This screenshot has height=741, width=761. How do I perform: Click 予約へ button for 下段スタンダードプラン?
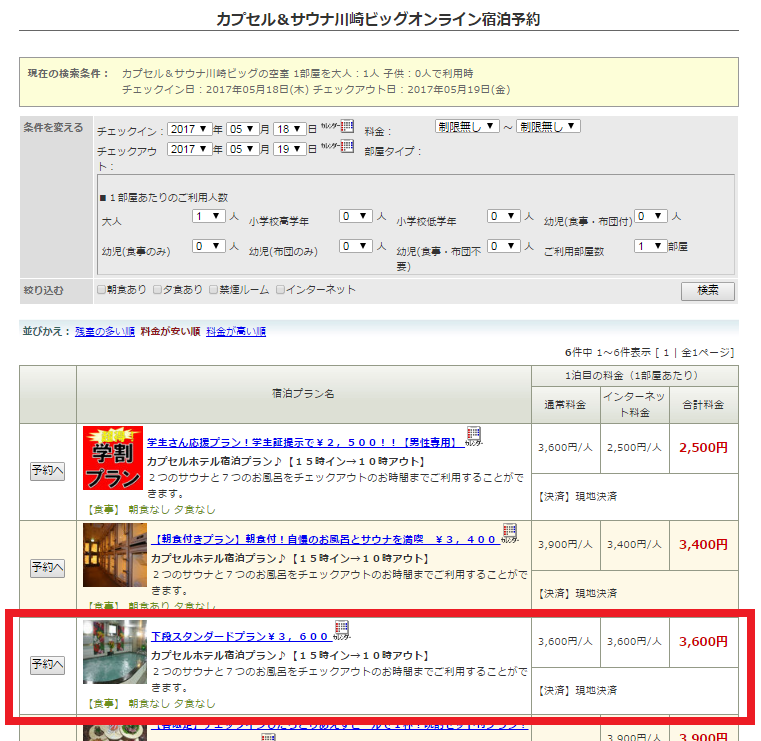point(48,665)
